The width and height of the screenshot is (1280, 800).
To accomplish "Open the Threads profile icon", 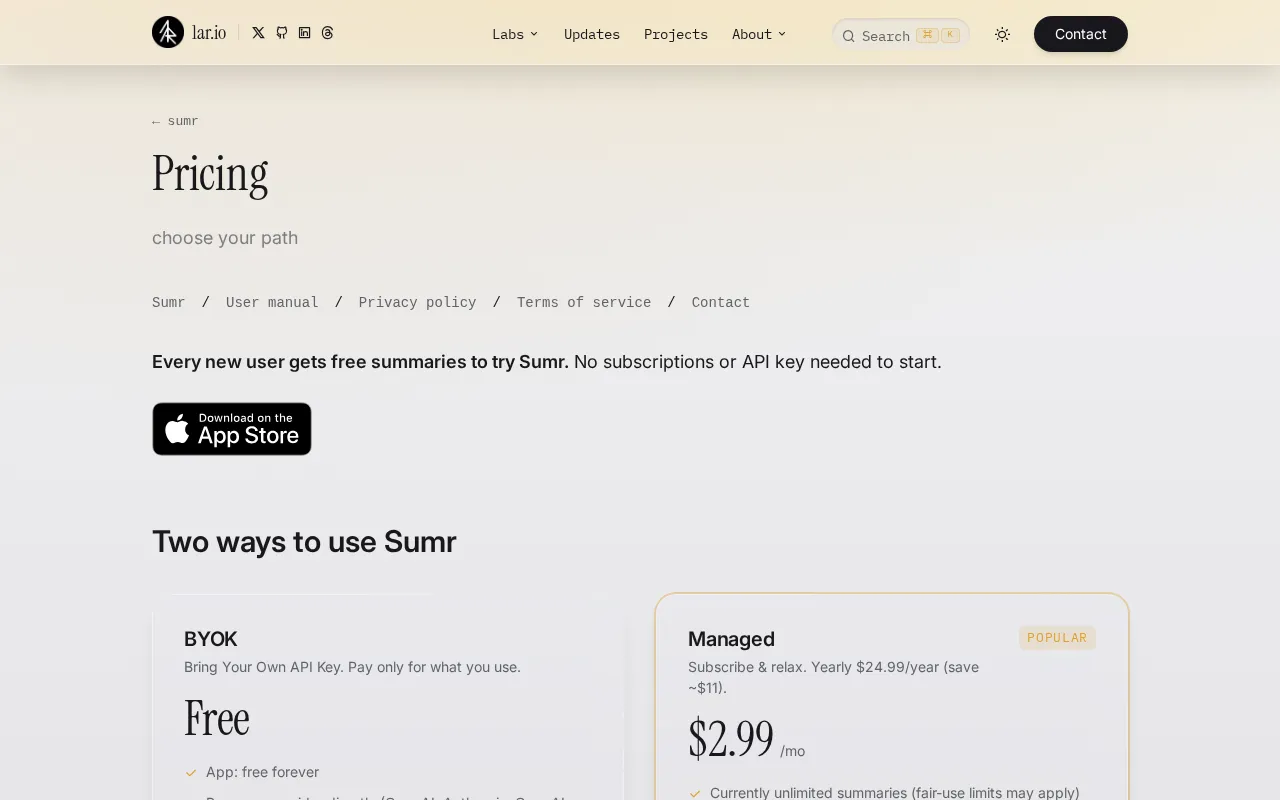I will pyautogui.click(x=327, y=33).
